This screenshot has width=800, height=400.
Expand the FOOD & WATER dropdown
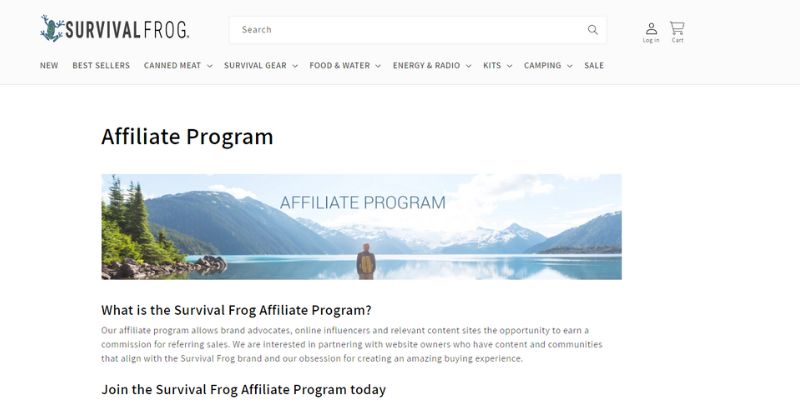[x=345, y=66]
